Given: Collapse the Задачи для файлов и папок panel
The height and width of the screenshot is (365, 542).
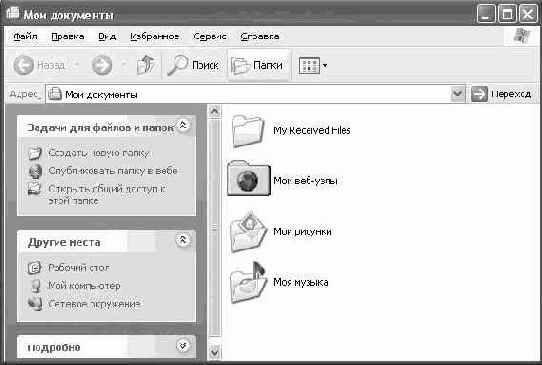Looking at the screenshot, I should [183, 125].
